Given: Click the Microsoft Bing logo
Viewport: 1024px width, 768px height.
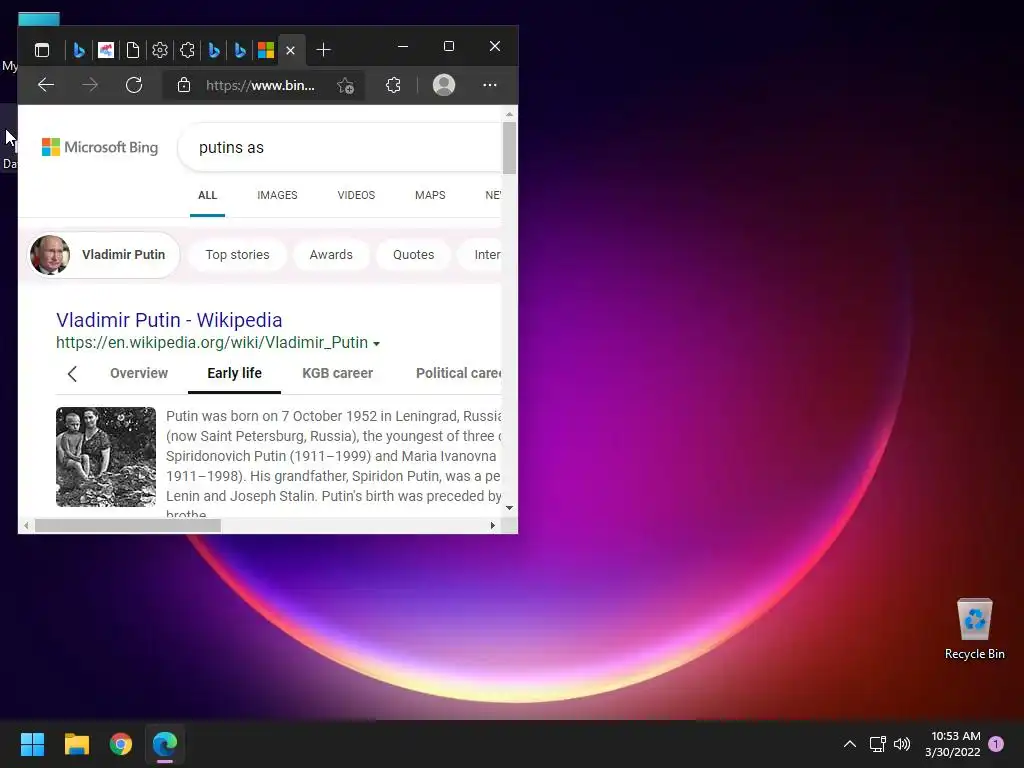Looking at the screenshot, I should 100,147.
